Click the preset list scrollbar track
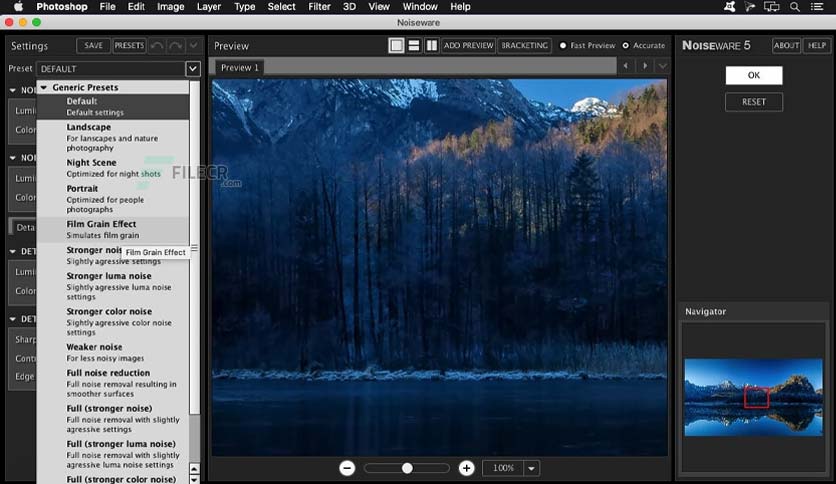Viewport: 836px width, 484px height. pyautogui.click(x=195, y=438)
